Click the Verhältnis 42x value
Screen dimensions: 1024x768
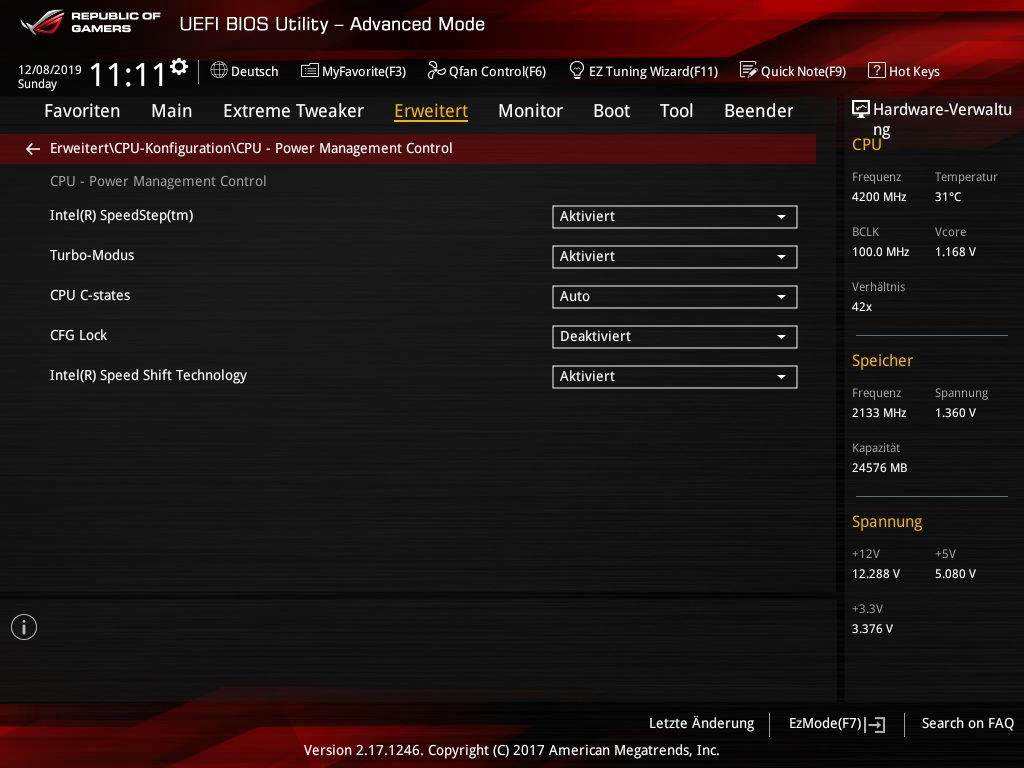tap(862, 306)
